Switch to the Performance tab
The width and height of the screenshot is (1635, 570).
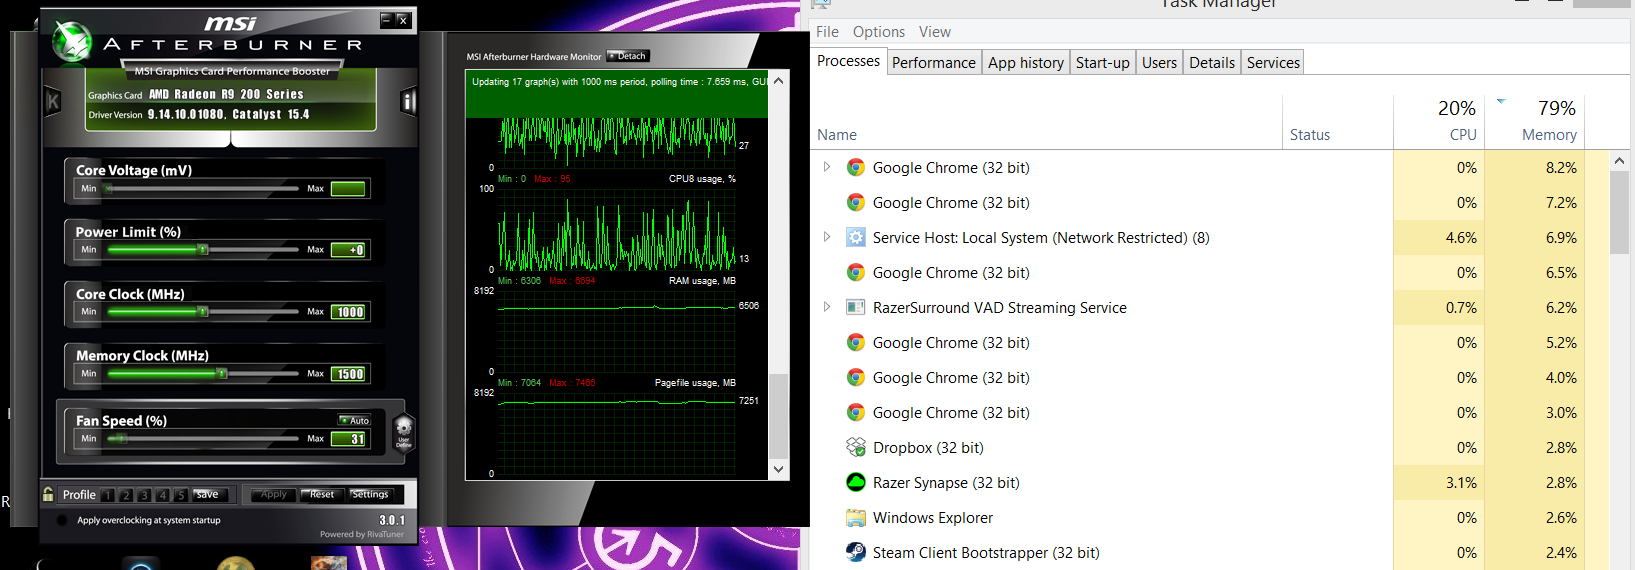(934, 62)
